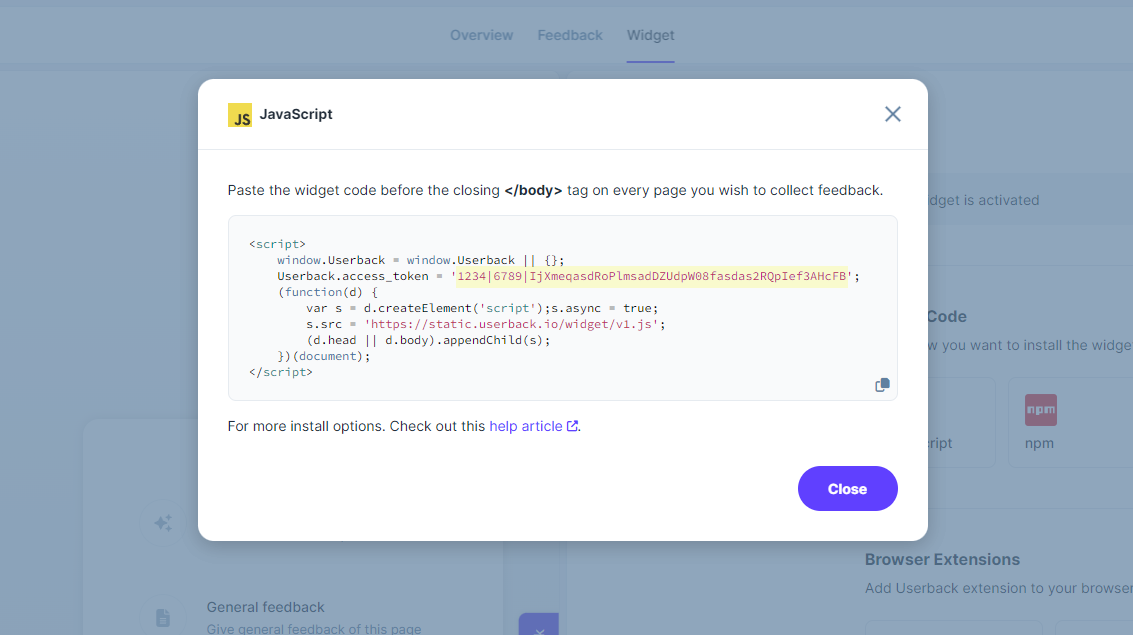The image size is (1133, 635).
Task: Click the external link icon after help article
Action: tap(572, 426)
